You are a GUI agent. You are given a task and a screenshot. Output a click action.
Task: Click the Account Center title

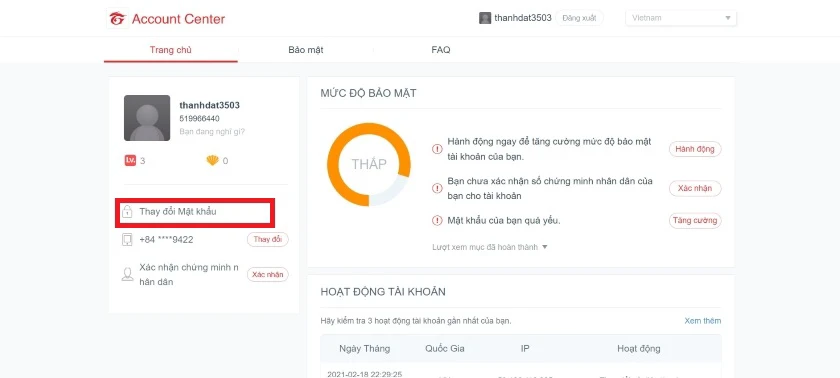[x=178, y=19]
